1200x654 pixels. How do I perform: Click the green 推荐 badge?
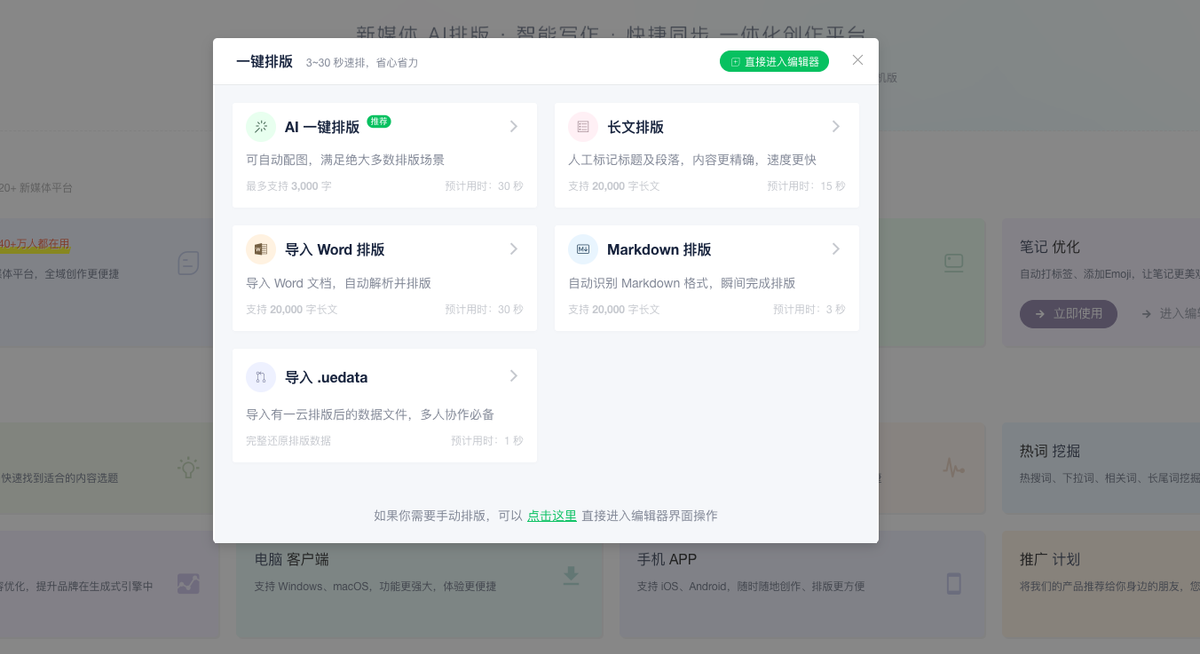coord(379,121)
